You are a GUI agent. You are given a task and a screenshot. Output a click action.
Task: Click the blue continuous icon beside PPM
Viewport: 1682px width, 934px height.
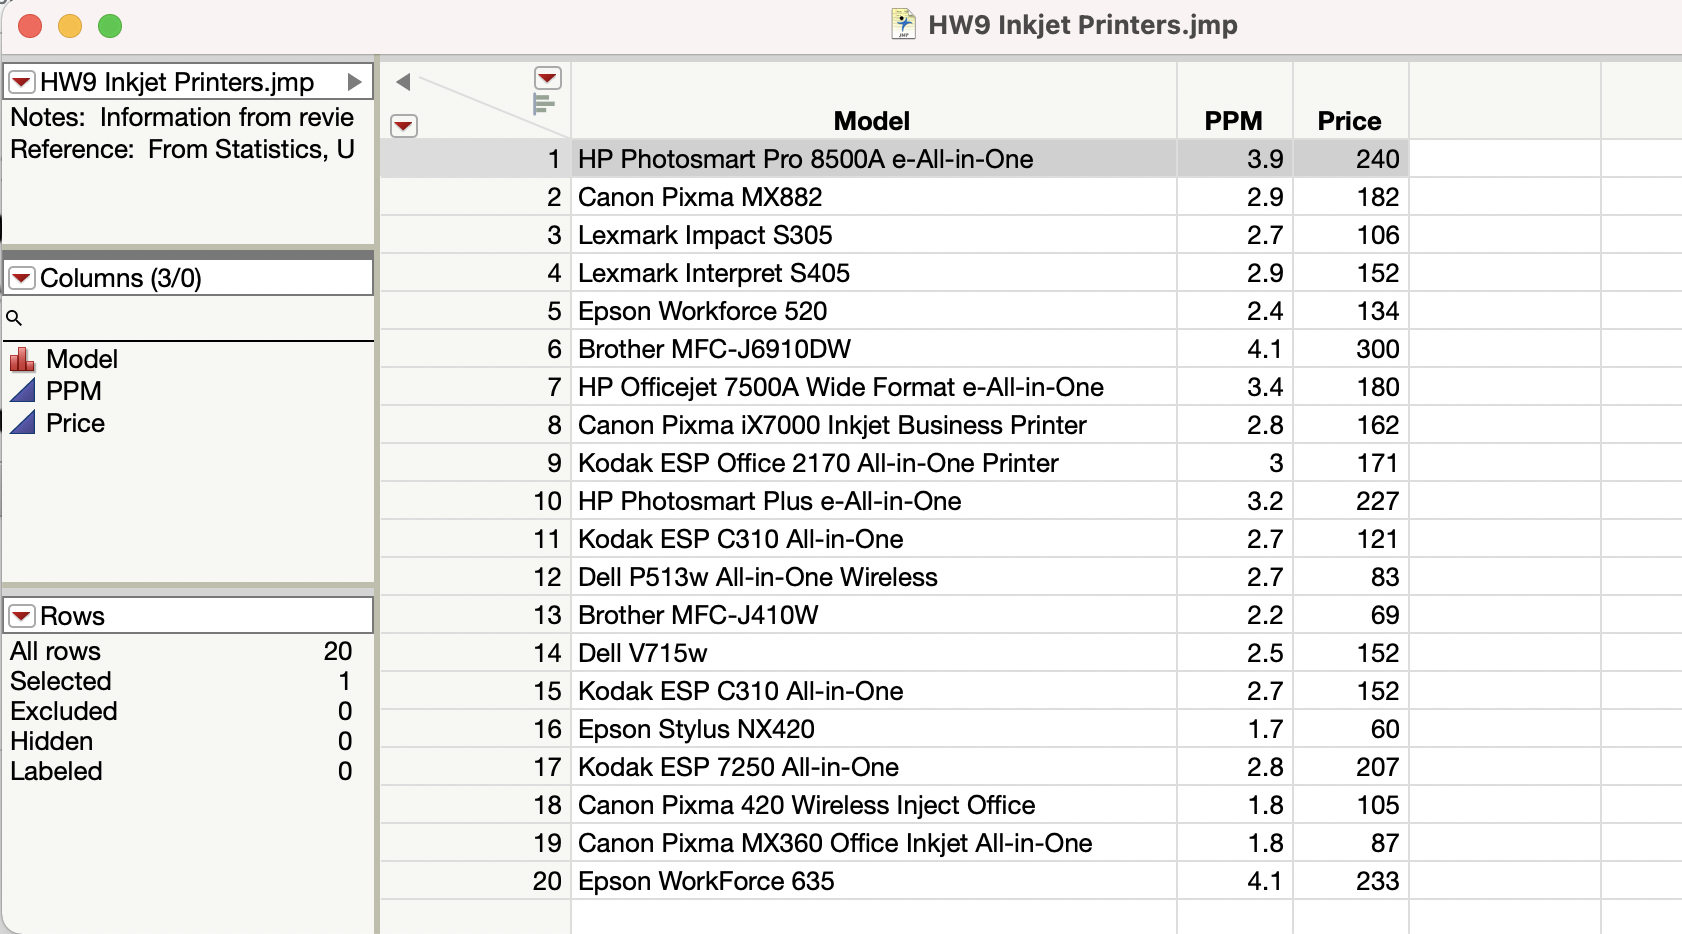(24, 391)
